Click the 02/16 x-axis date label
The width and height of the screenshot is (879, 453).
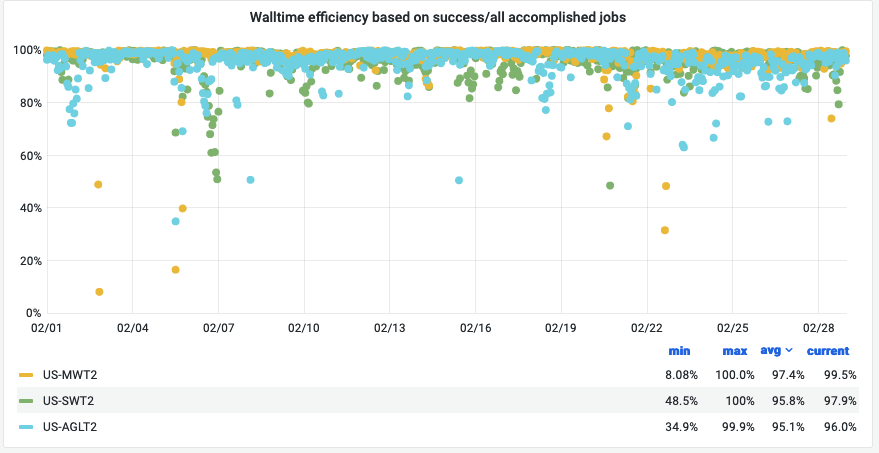tap(475, 328)
